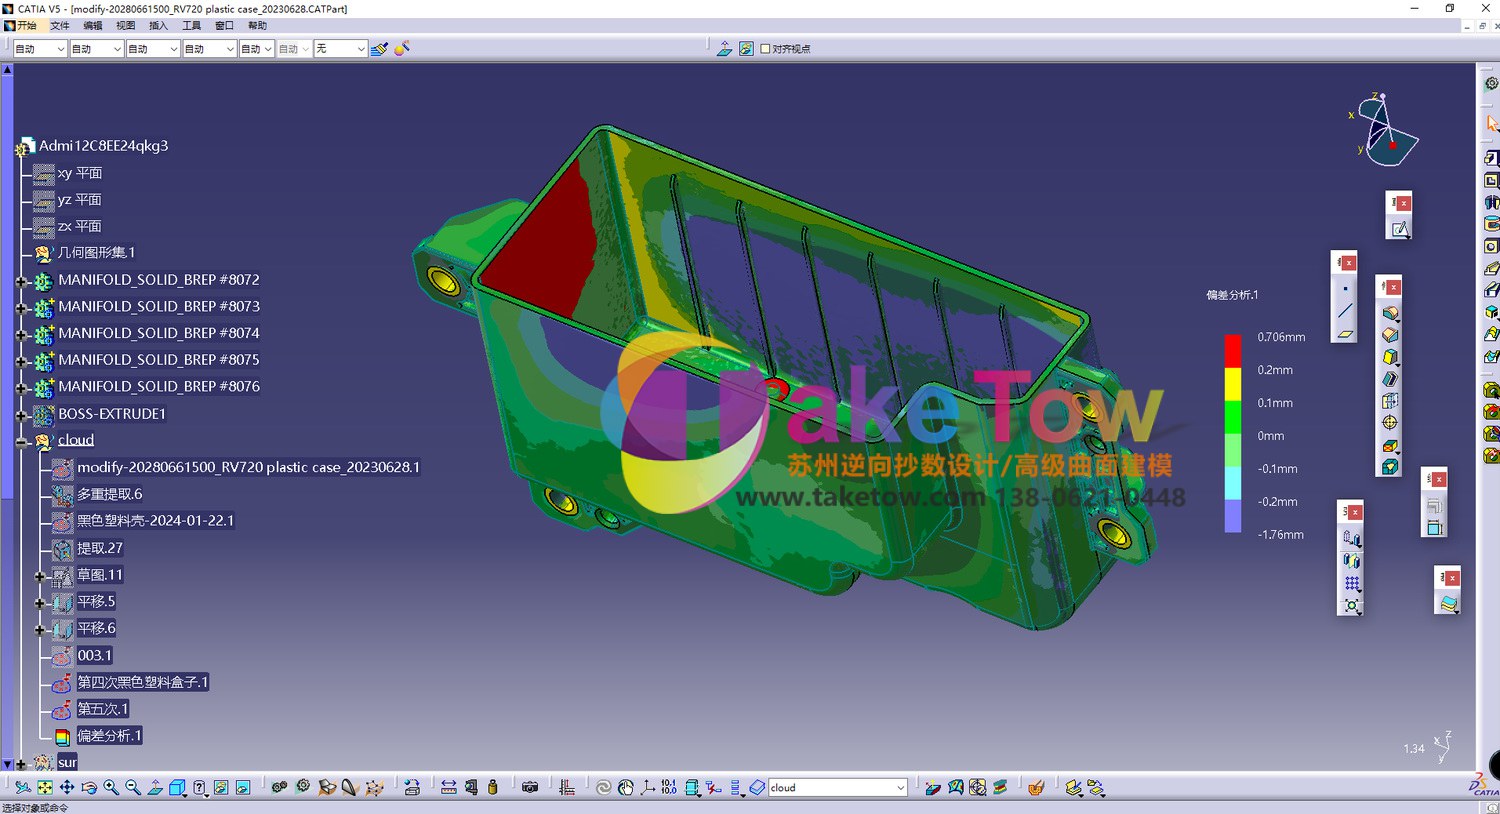Click the Zoom In magnifier icon
Viewport: 1500px width, 814px height.
111,788
